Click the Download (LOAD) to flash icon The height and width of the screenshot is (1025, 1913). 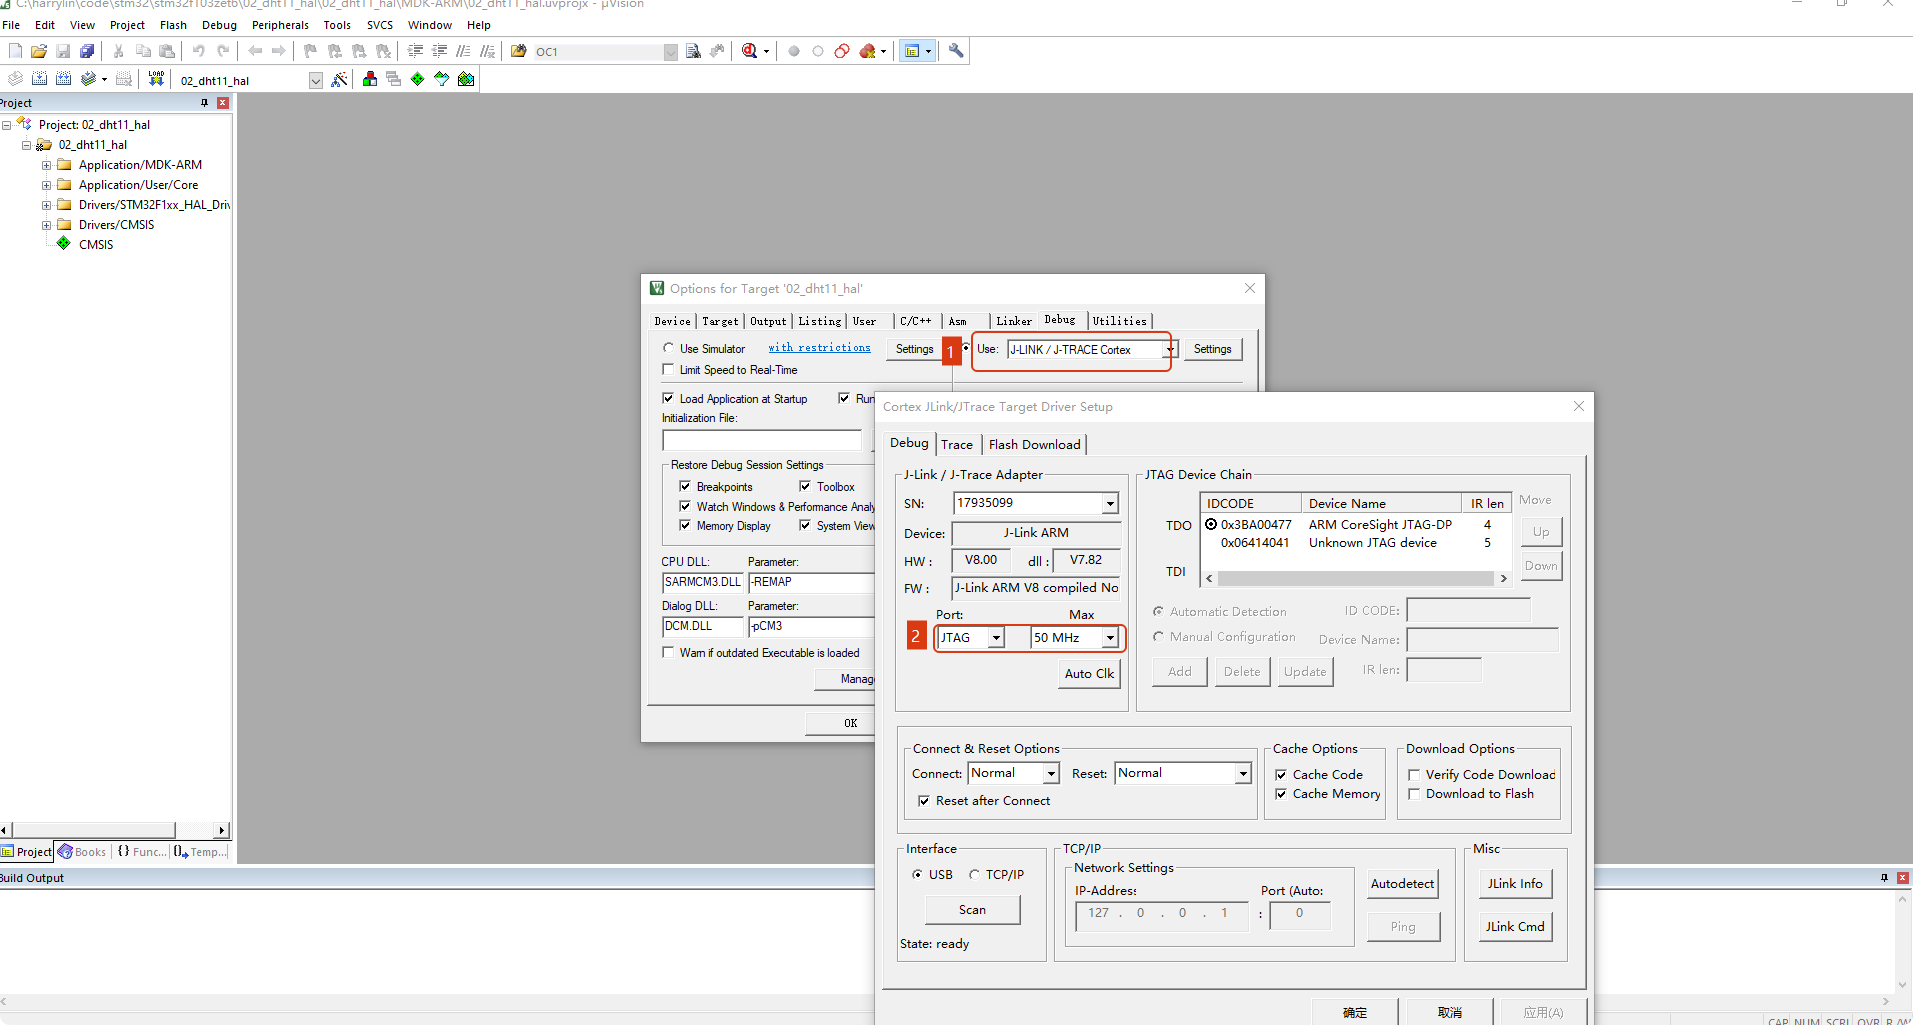pyautogui.click(x=156, y=79)
